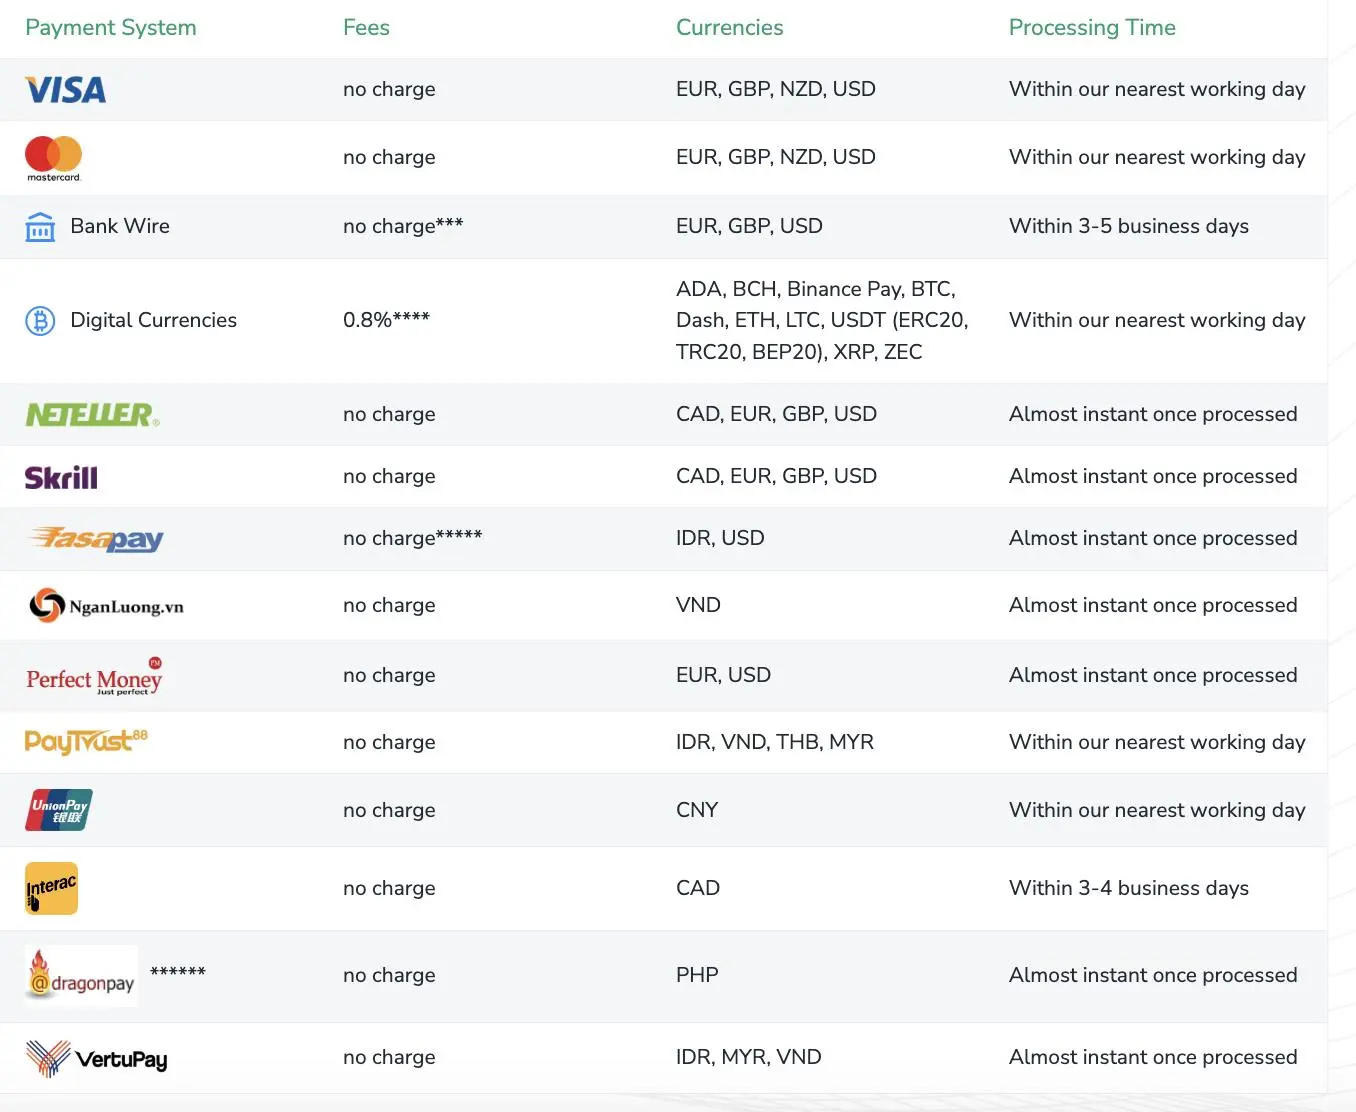
Task: Click FasaPay currencies 'IDR, USD'
Action: tap(720, 538)
